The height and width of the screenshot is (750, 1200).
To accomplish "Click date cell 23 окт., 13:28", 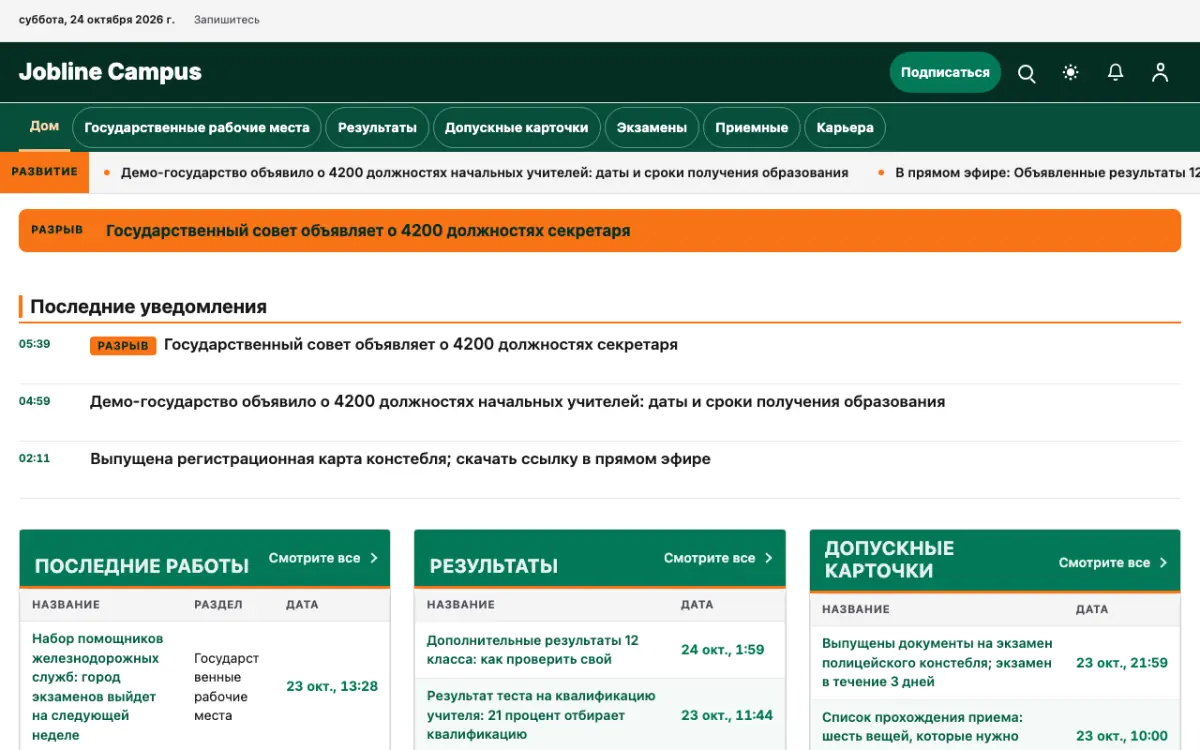I will (332, 686).
